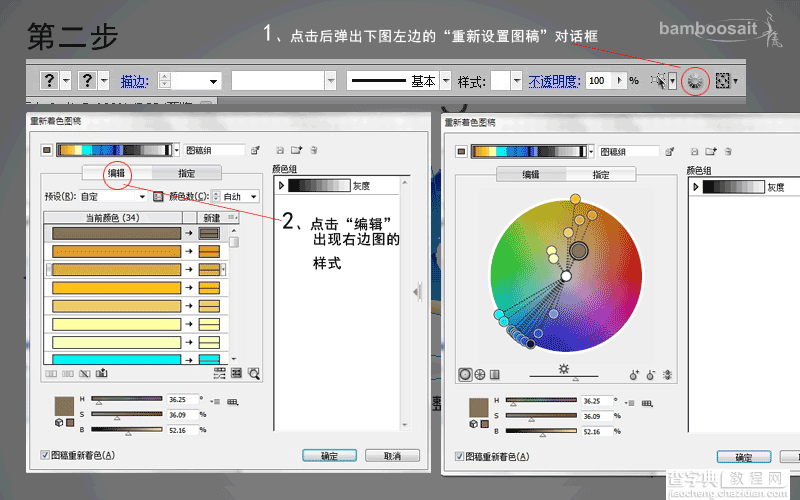
Task: Open the color mode menu icon beside the H field in the left dialog
Action: pyautogui.click(x=214, y=402)
